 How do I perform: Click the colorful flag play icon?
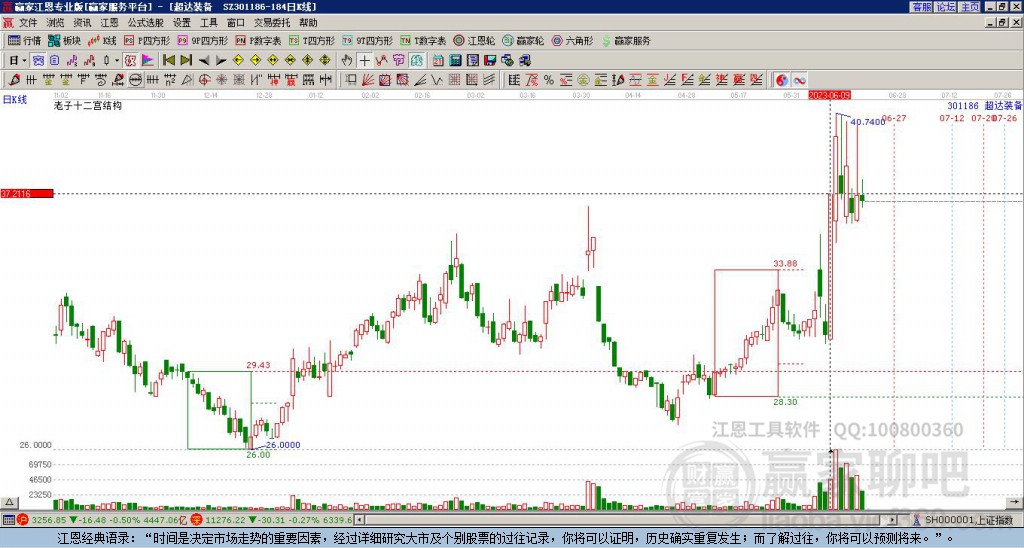coord(148,61)
